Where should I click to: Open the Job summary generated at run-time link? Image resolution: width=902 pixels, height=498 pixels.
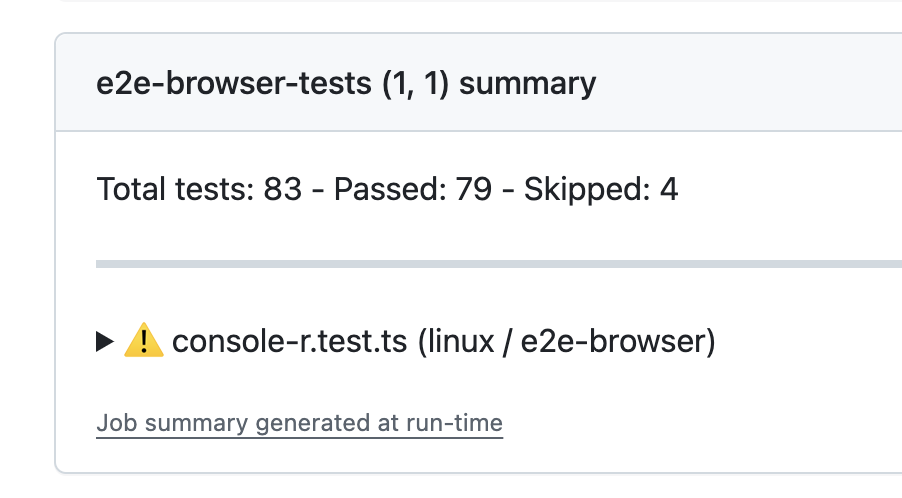[x=299, y=423]
